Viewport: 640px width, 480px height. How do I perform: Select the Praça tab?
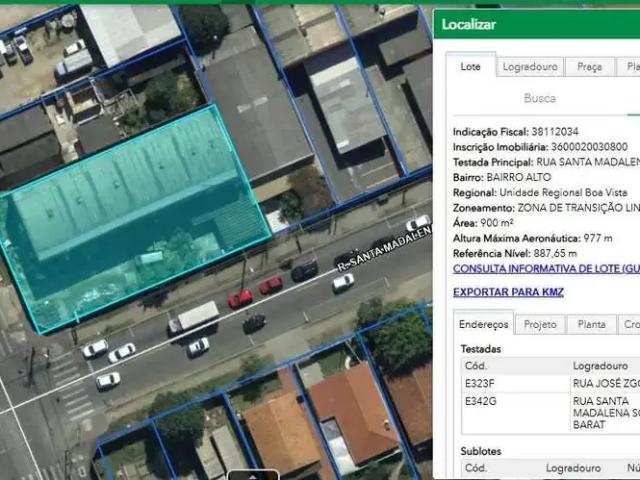589,67
